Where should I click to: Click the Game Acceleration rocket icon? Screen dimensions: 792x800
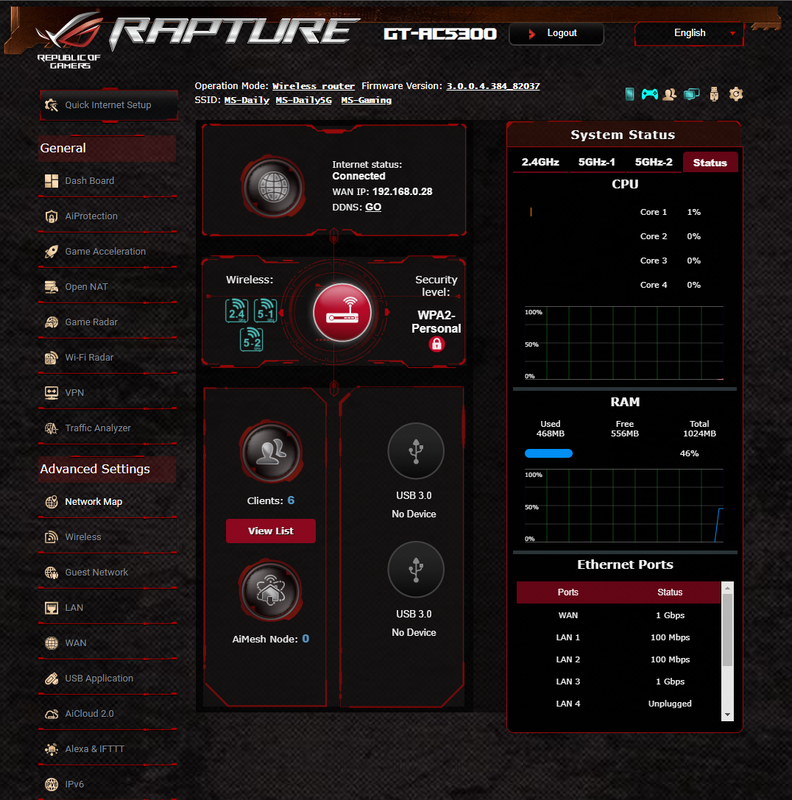[x=52, y=252]
